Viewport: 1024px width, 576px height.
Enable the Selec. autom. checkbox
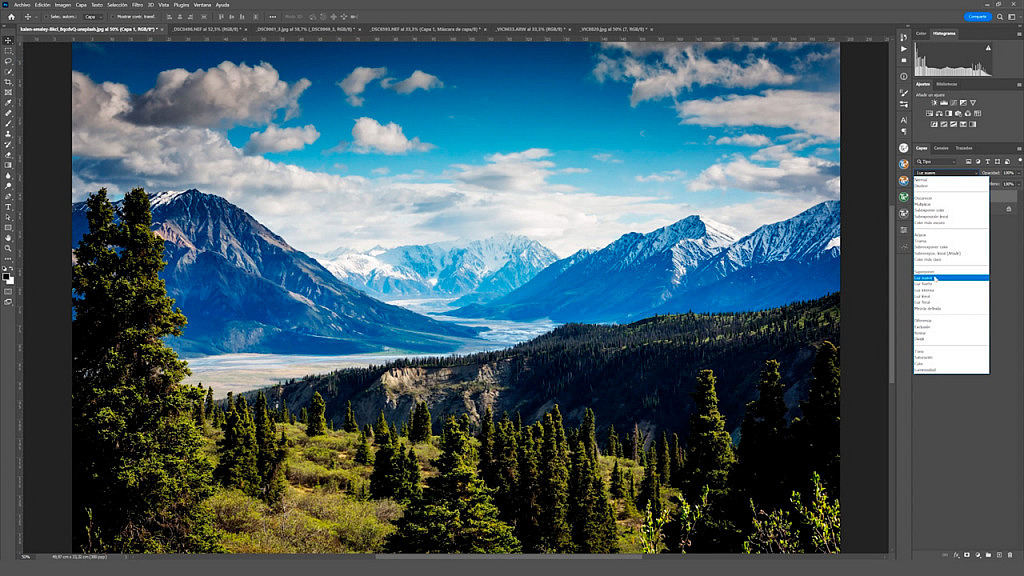[45, 16]
